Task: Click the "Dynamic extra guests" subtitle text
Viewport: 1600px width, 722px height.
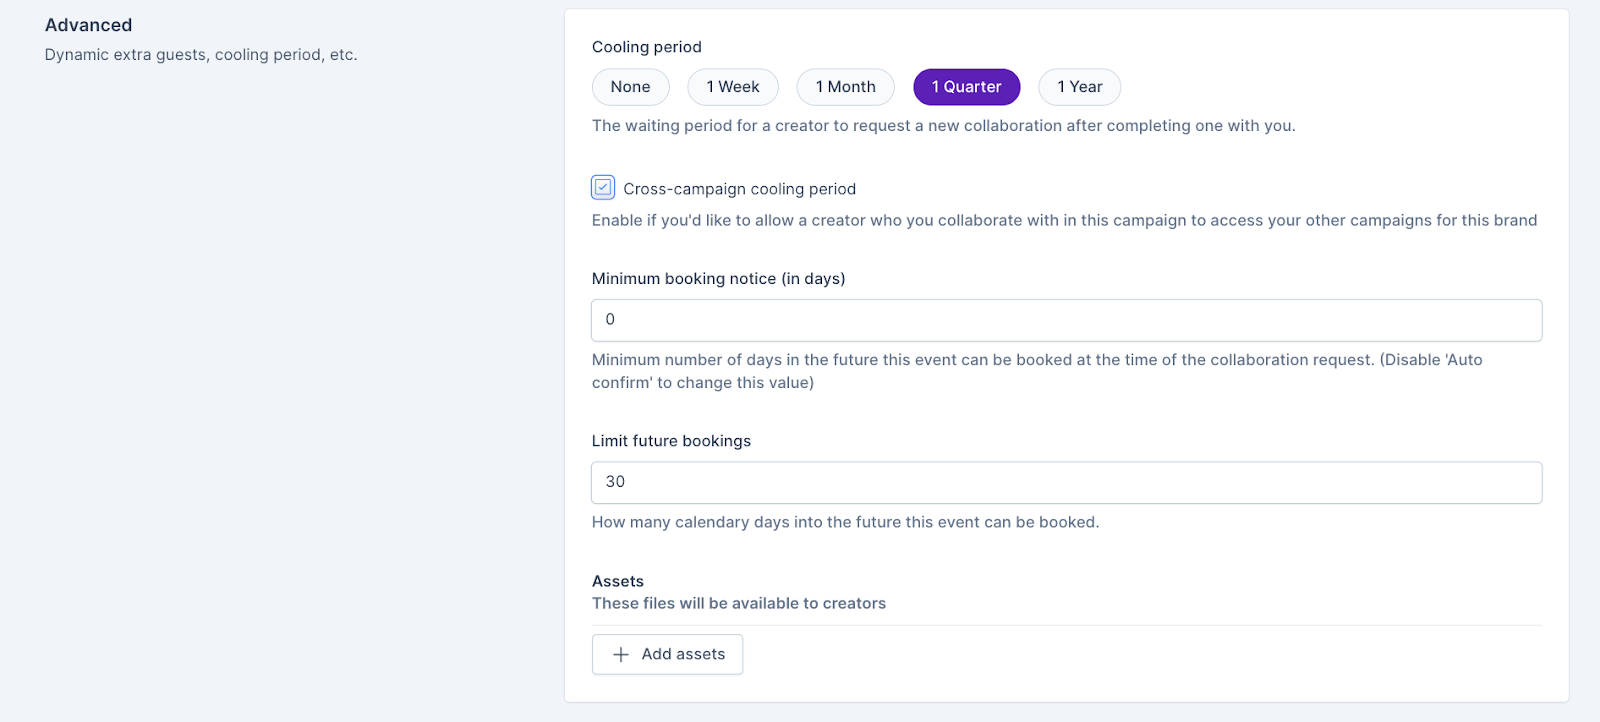Action: point(200,55)
